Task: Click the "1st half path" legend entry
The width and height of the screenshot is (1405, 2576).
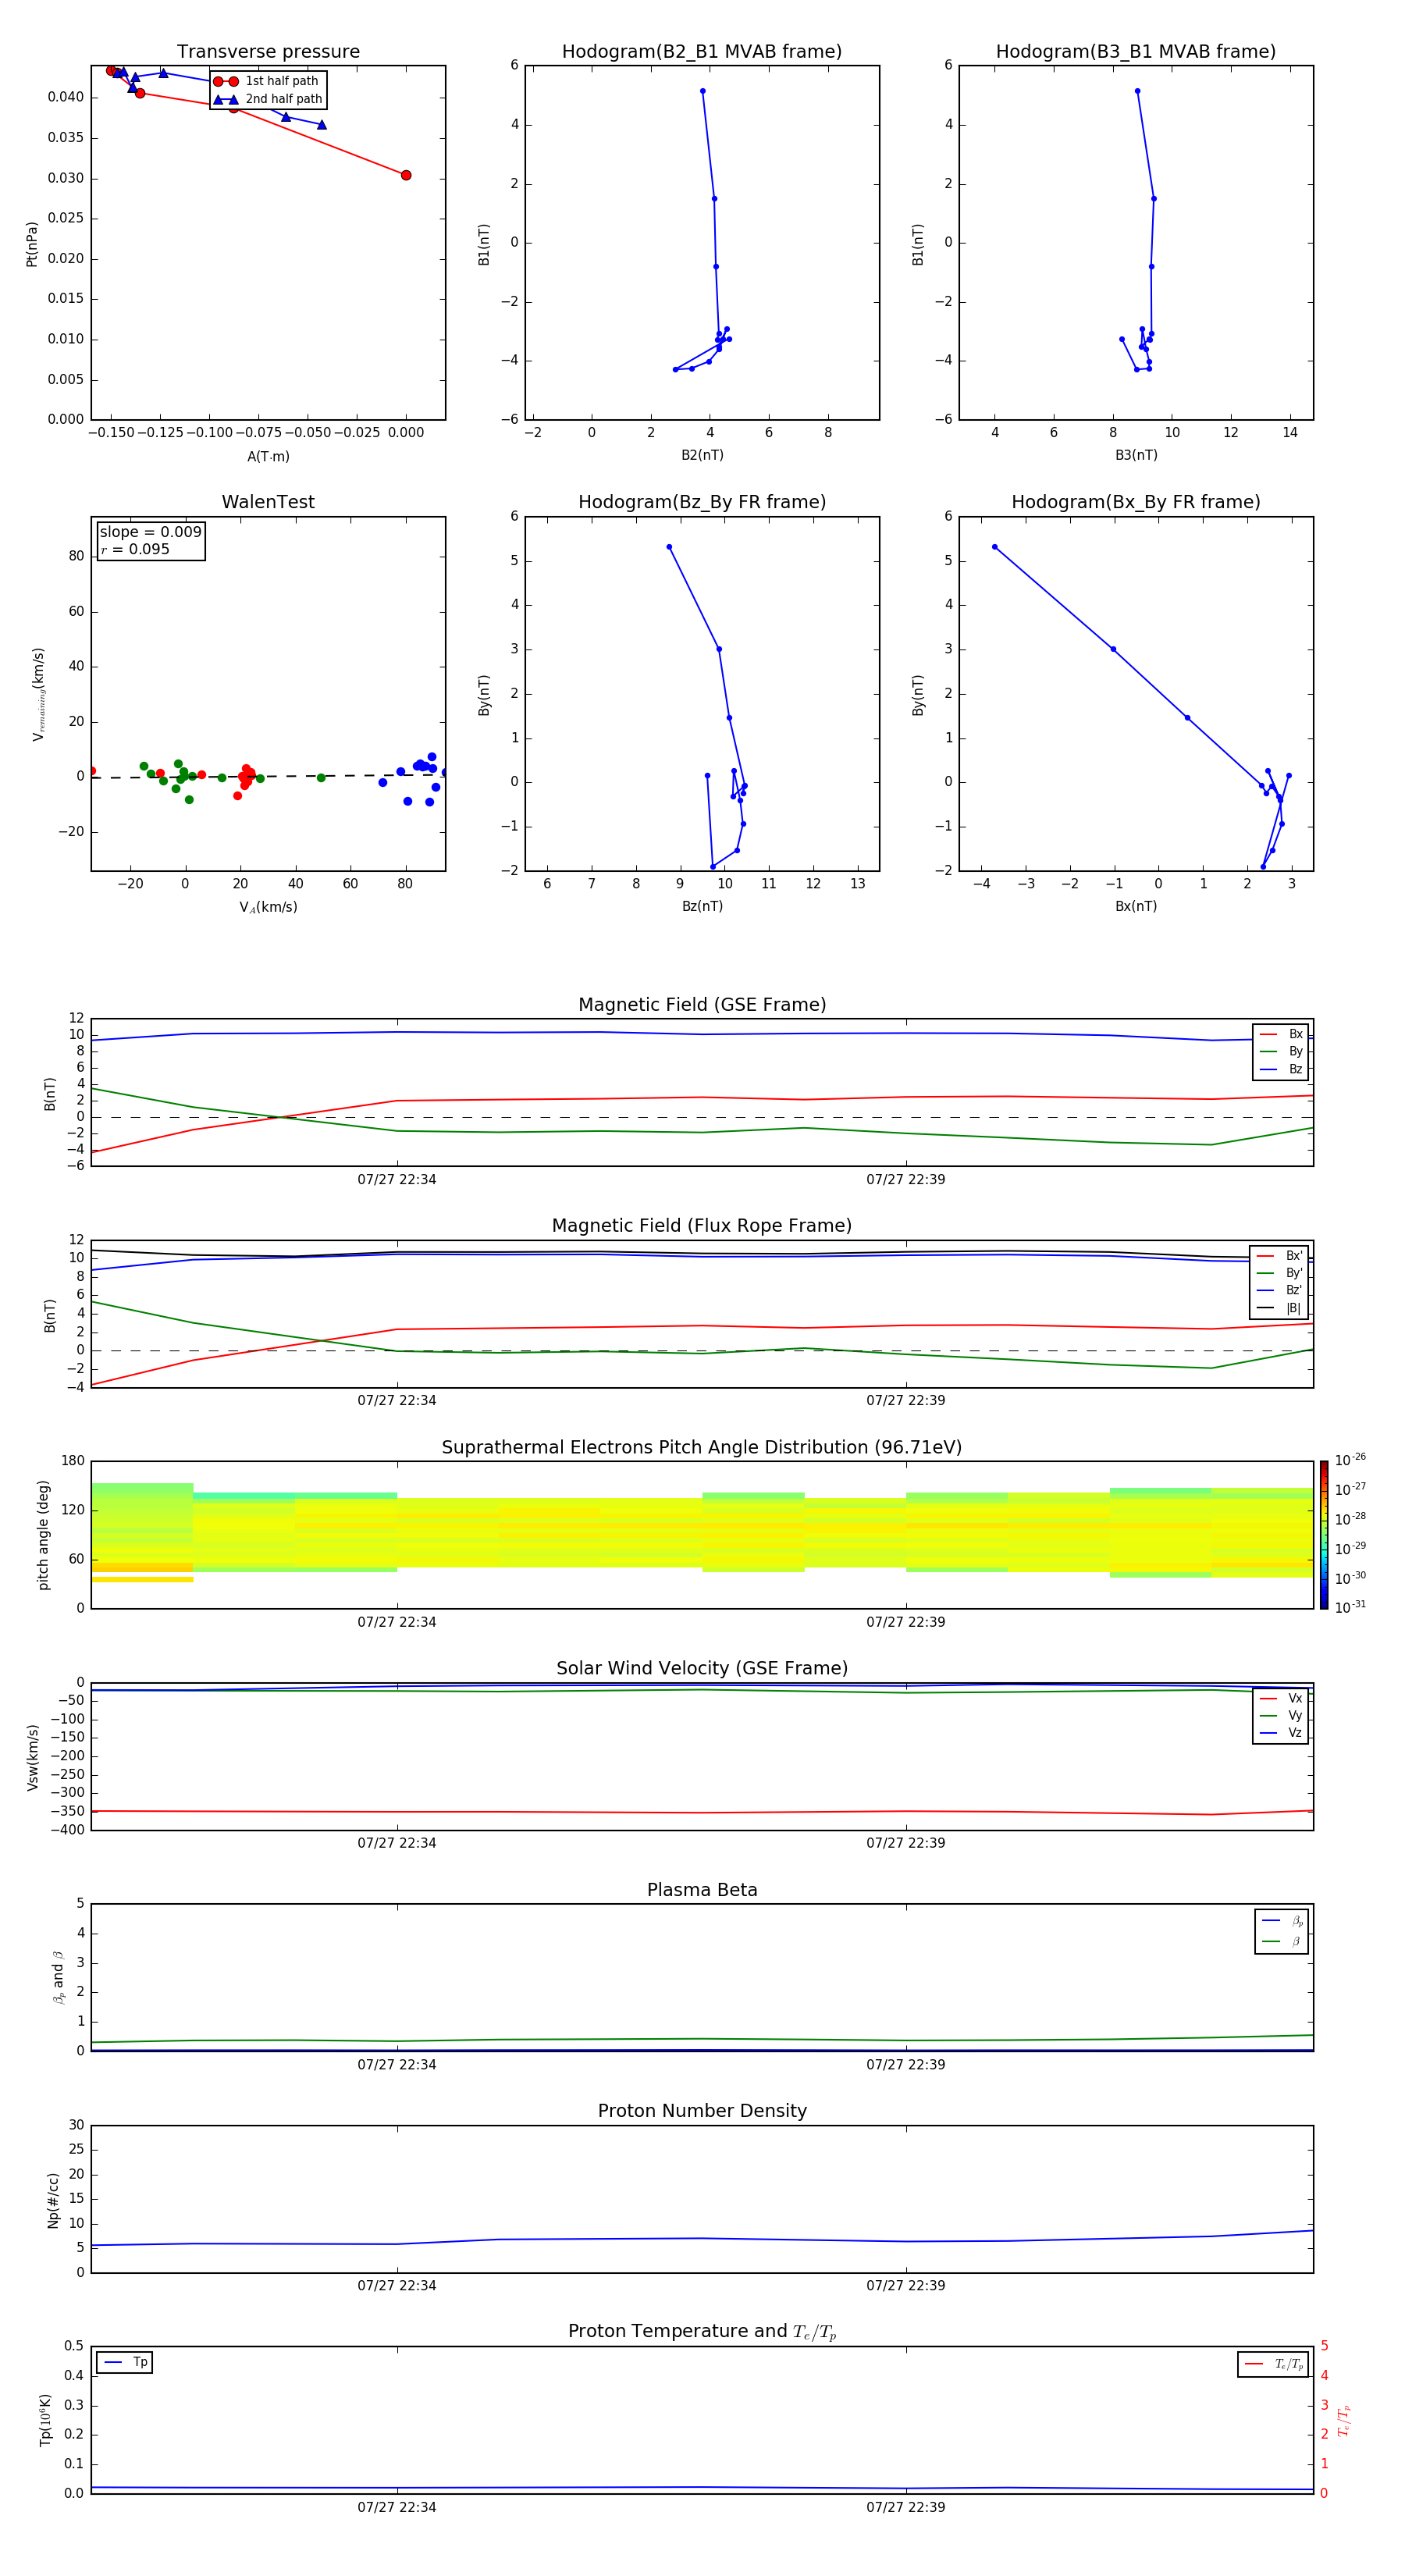Action: click(267, 81)
